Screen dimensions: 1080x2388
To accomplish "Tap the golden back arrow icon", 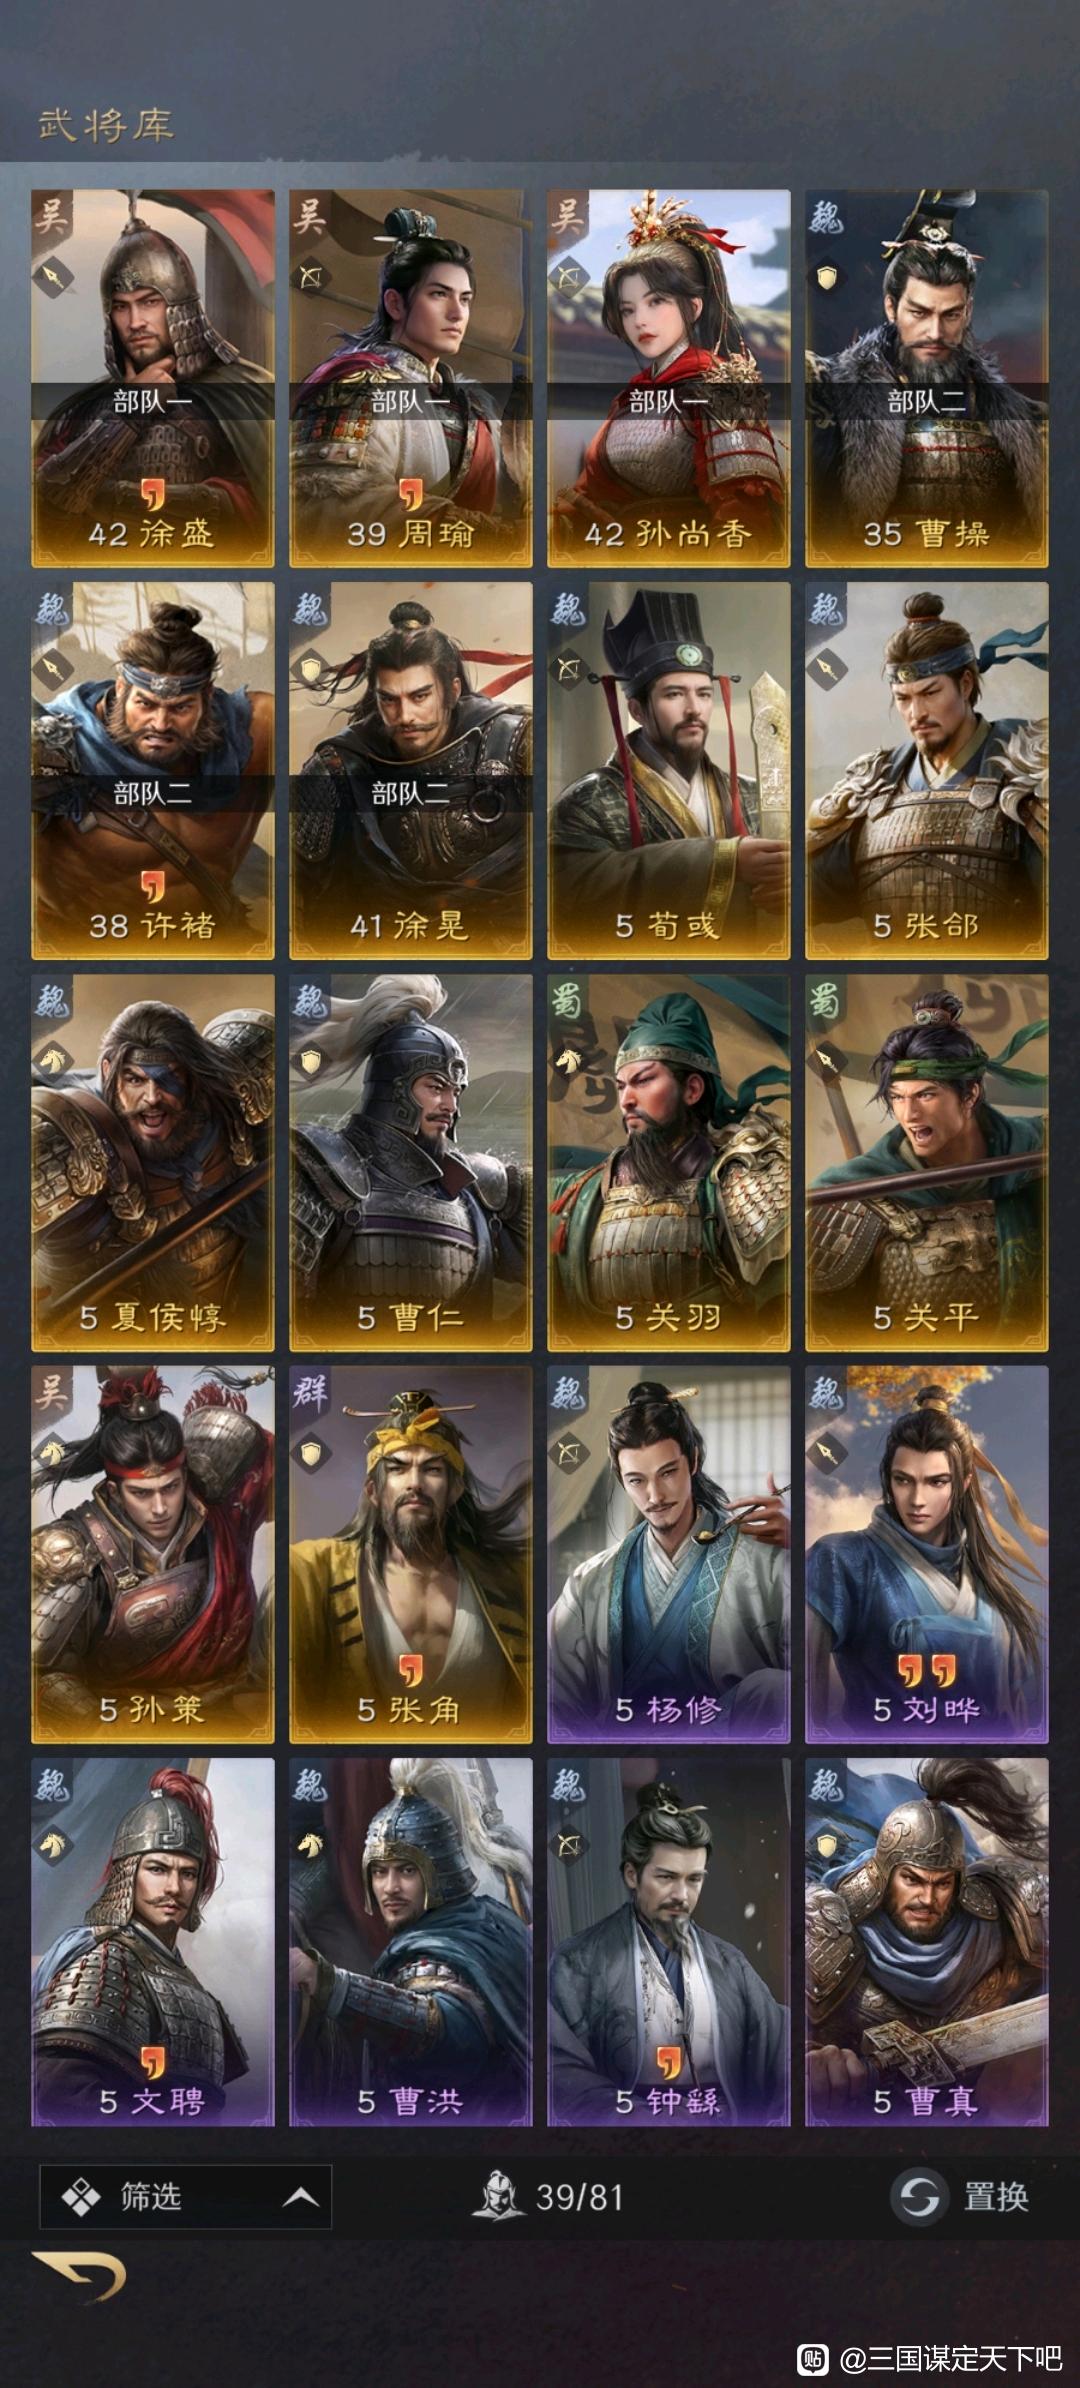I will [x=80, y=2275].
